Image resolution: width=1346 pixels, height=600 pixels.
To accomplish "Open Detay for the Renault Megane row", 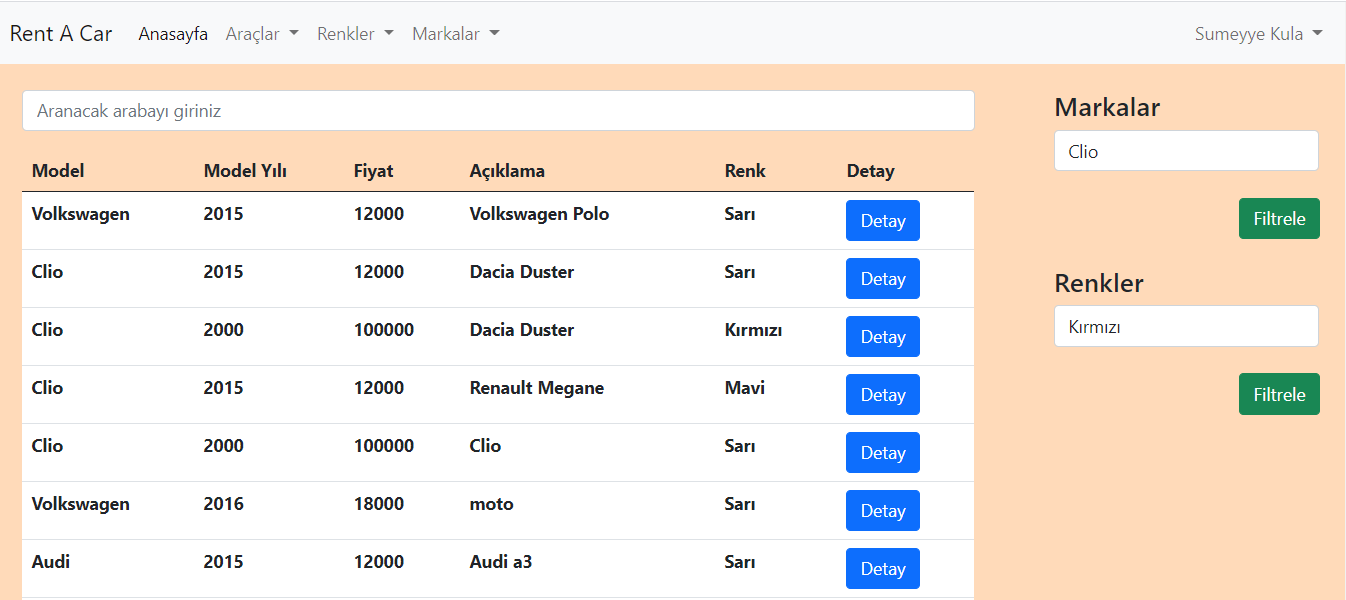I will click(x=882, y=394).
